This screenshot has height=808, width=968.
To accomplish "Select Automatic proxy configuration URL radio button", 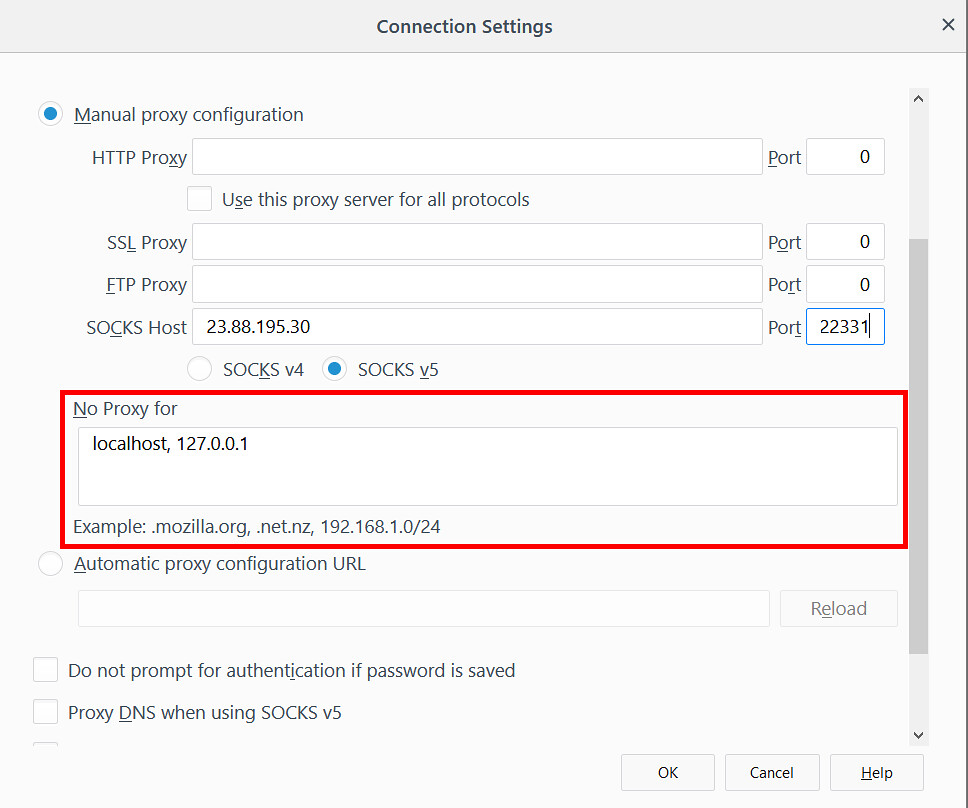I will [51, 564].
